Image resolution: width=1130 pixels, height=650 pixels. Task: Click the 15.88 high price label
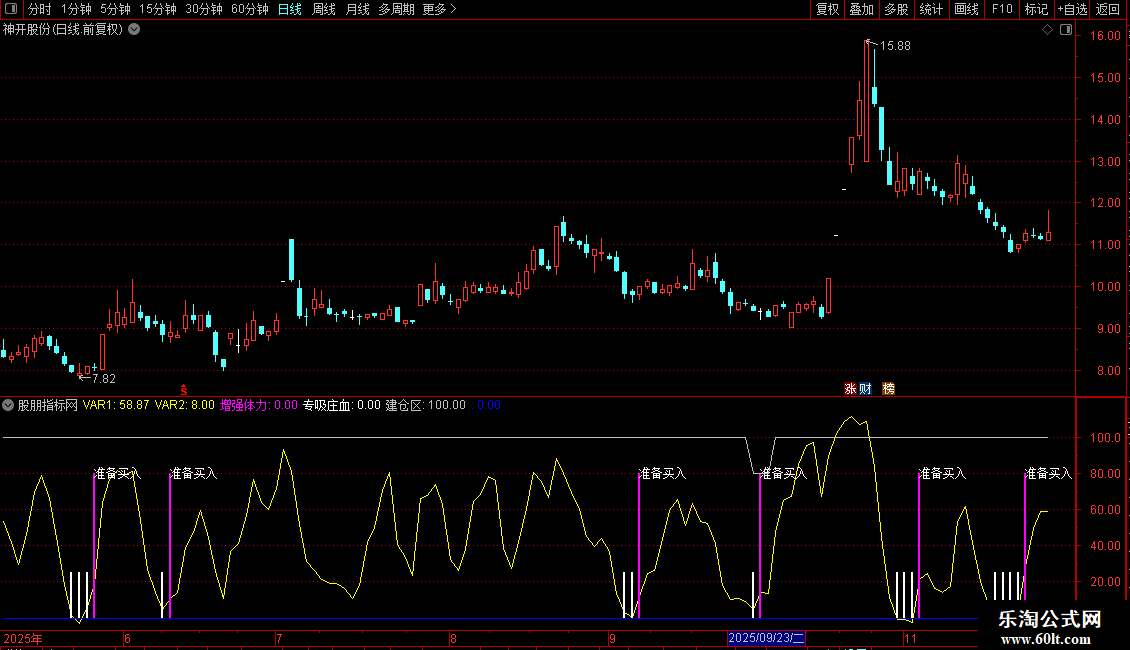coord(895,46)
